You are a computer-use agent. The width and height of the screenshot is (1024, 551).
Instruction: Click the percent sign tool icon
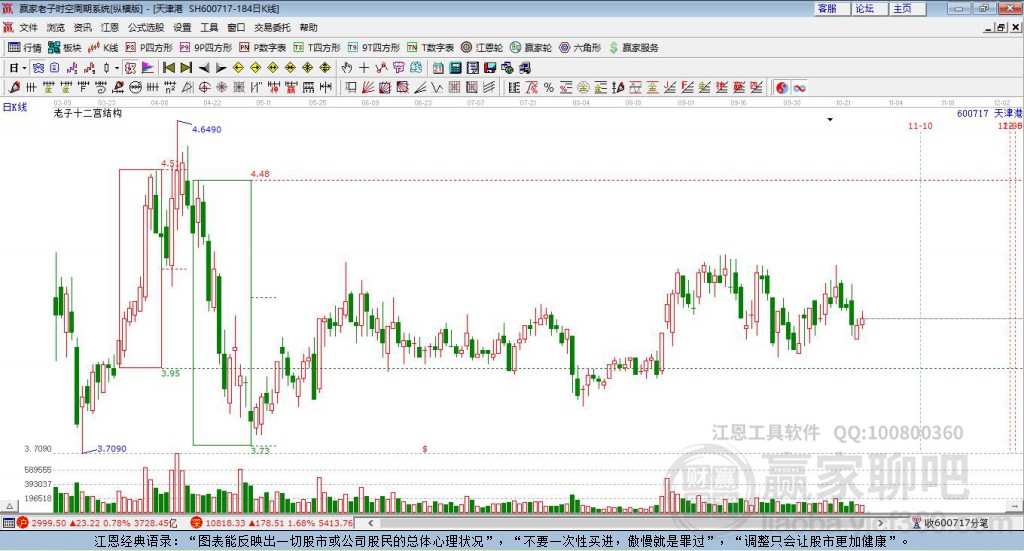549,87
